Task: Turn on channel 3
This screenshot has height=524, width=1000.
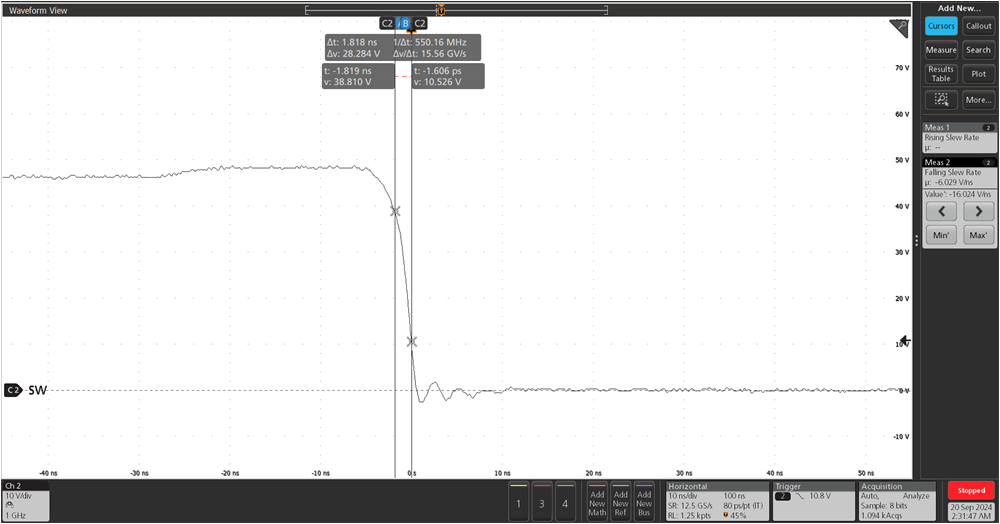Action: (x=541, y=503)
